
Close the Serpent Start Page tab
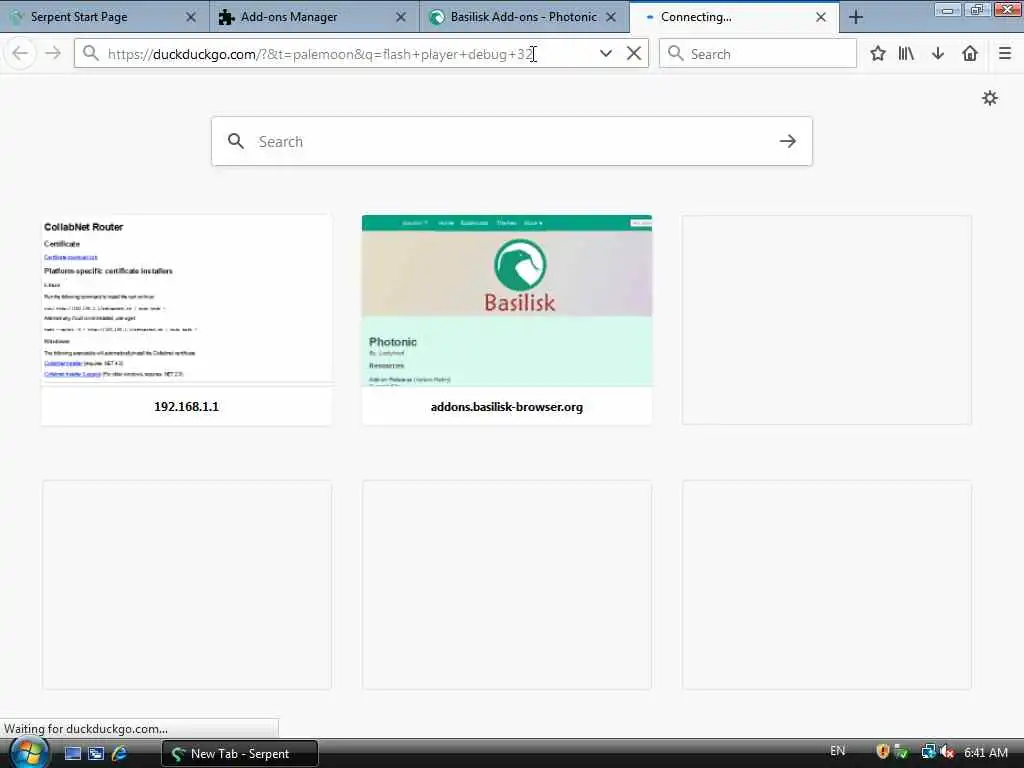191,17
